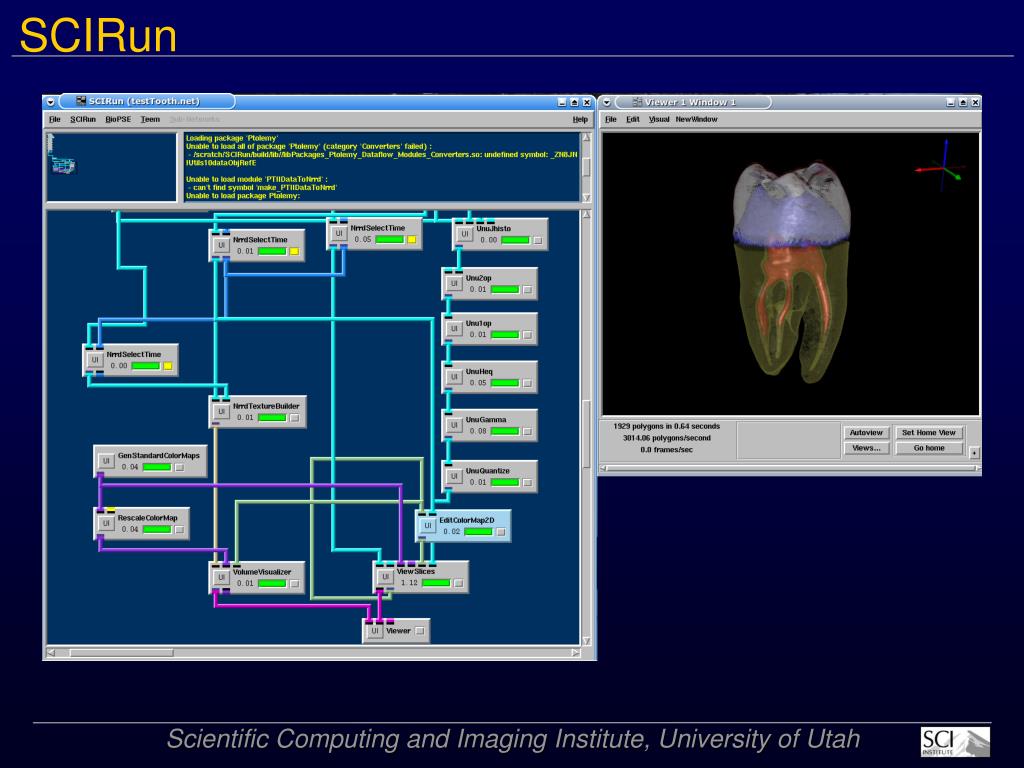Click the Viewer window horizontal scrollbar
The width and height of the screenshot is (1024, 768).
tap(790, 468)
